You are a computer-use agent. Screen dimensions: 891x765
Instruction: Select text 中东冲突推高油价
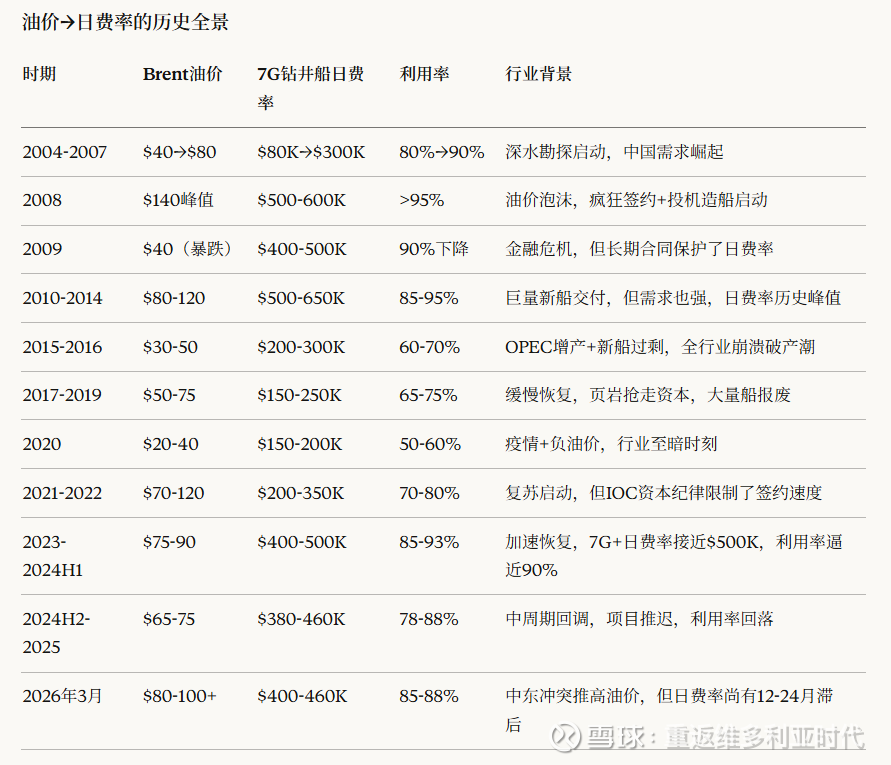[x=572, y=696]
